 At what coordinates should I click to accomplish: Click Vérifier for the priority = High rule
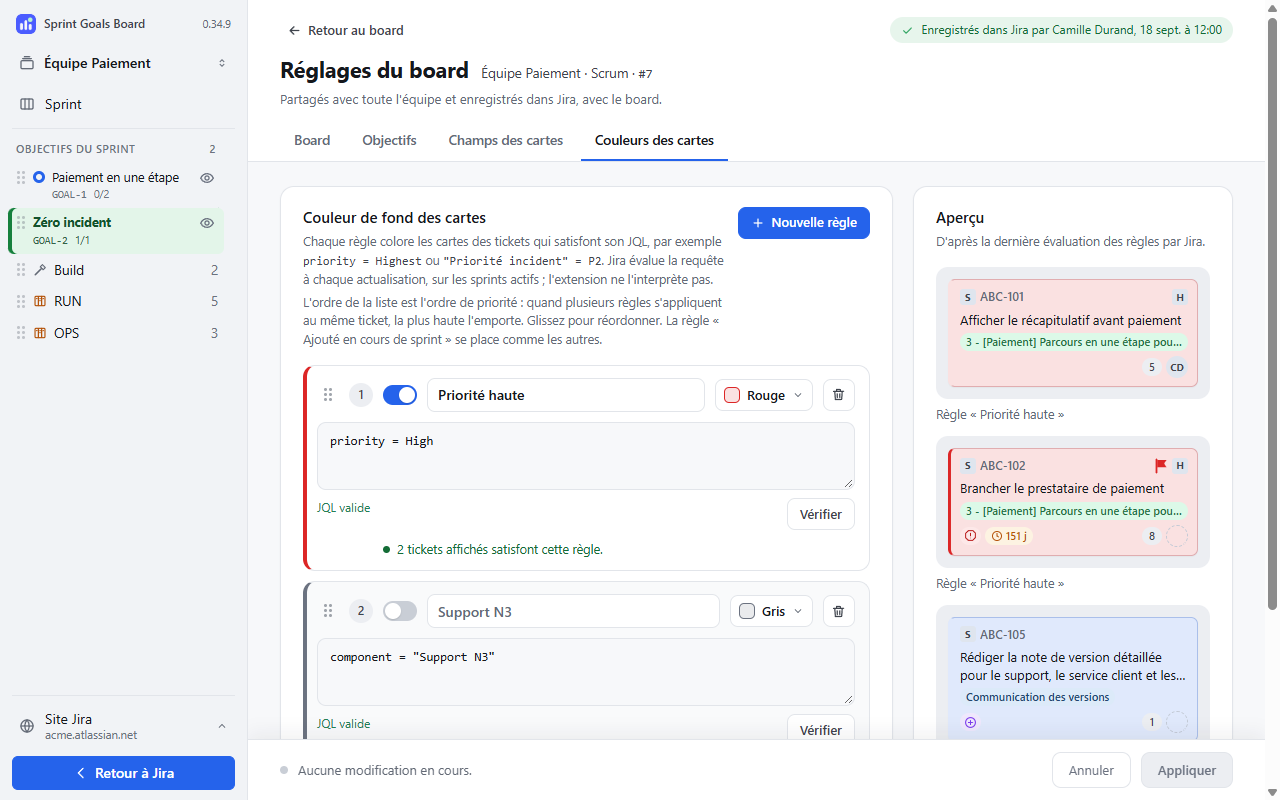tap(821, 514)
